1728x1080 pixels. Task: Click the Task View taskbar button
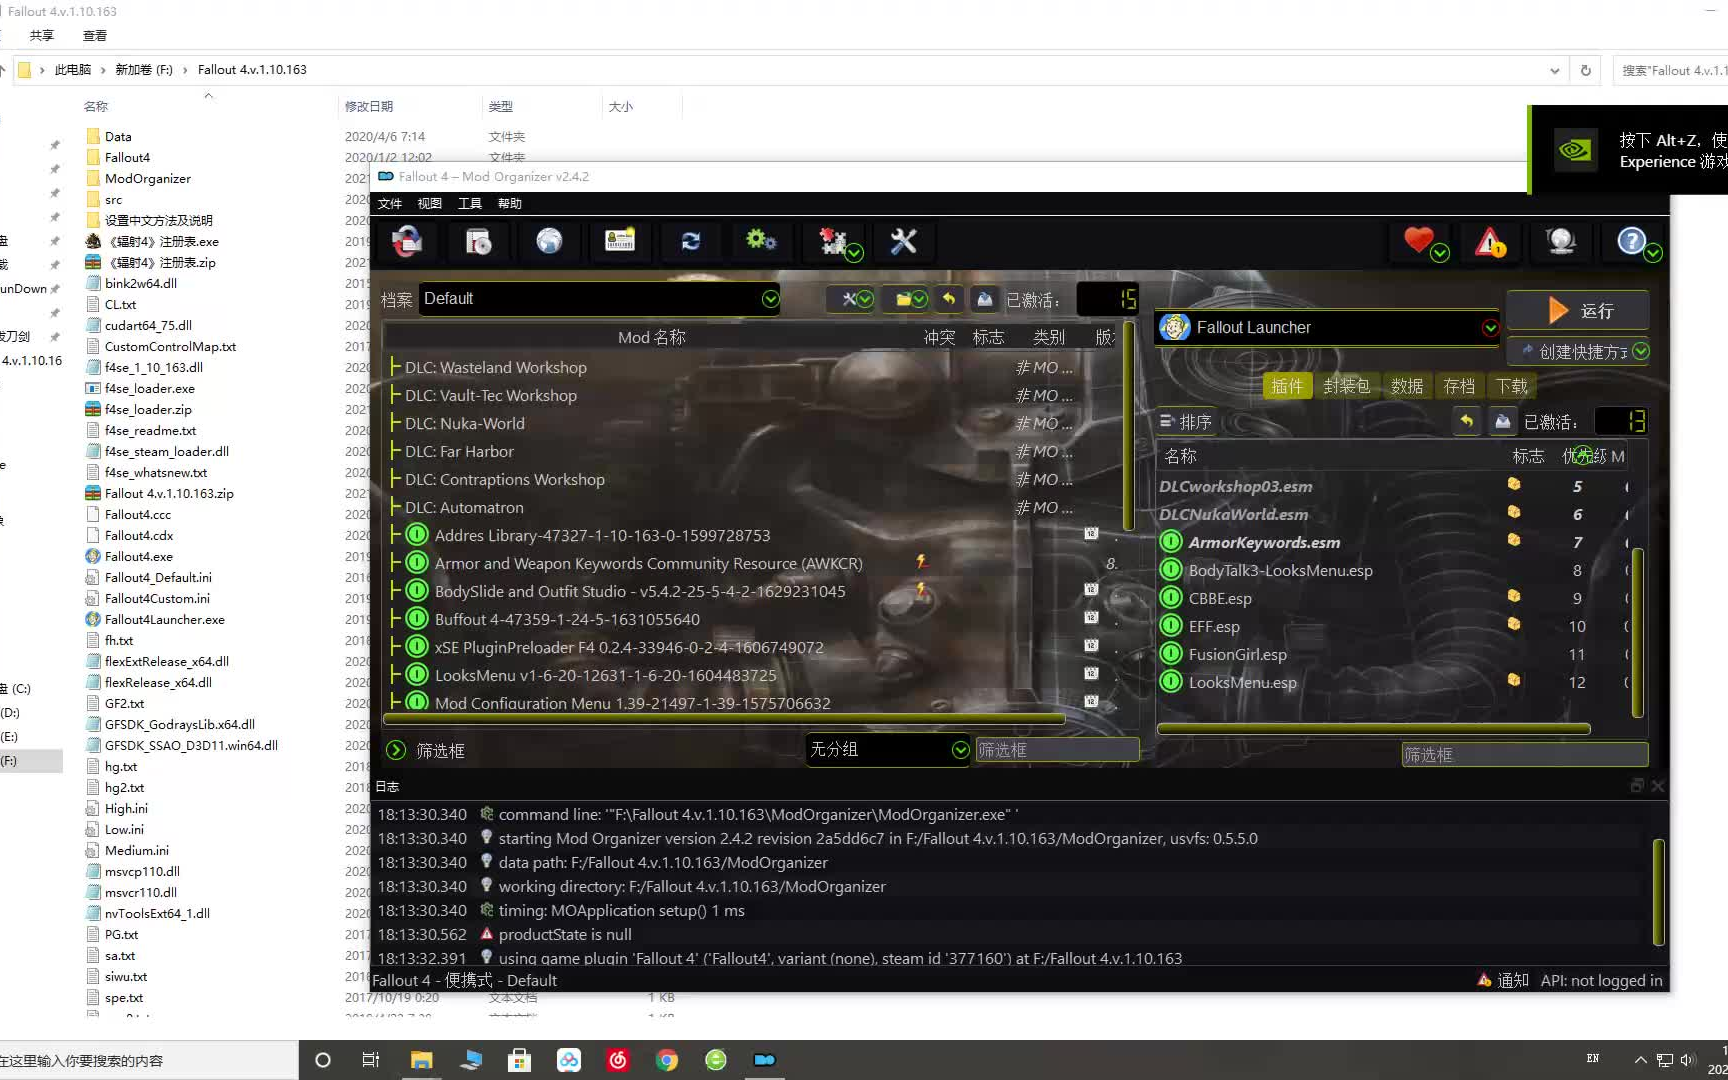click(x=370, y=1060)
